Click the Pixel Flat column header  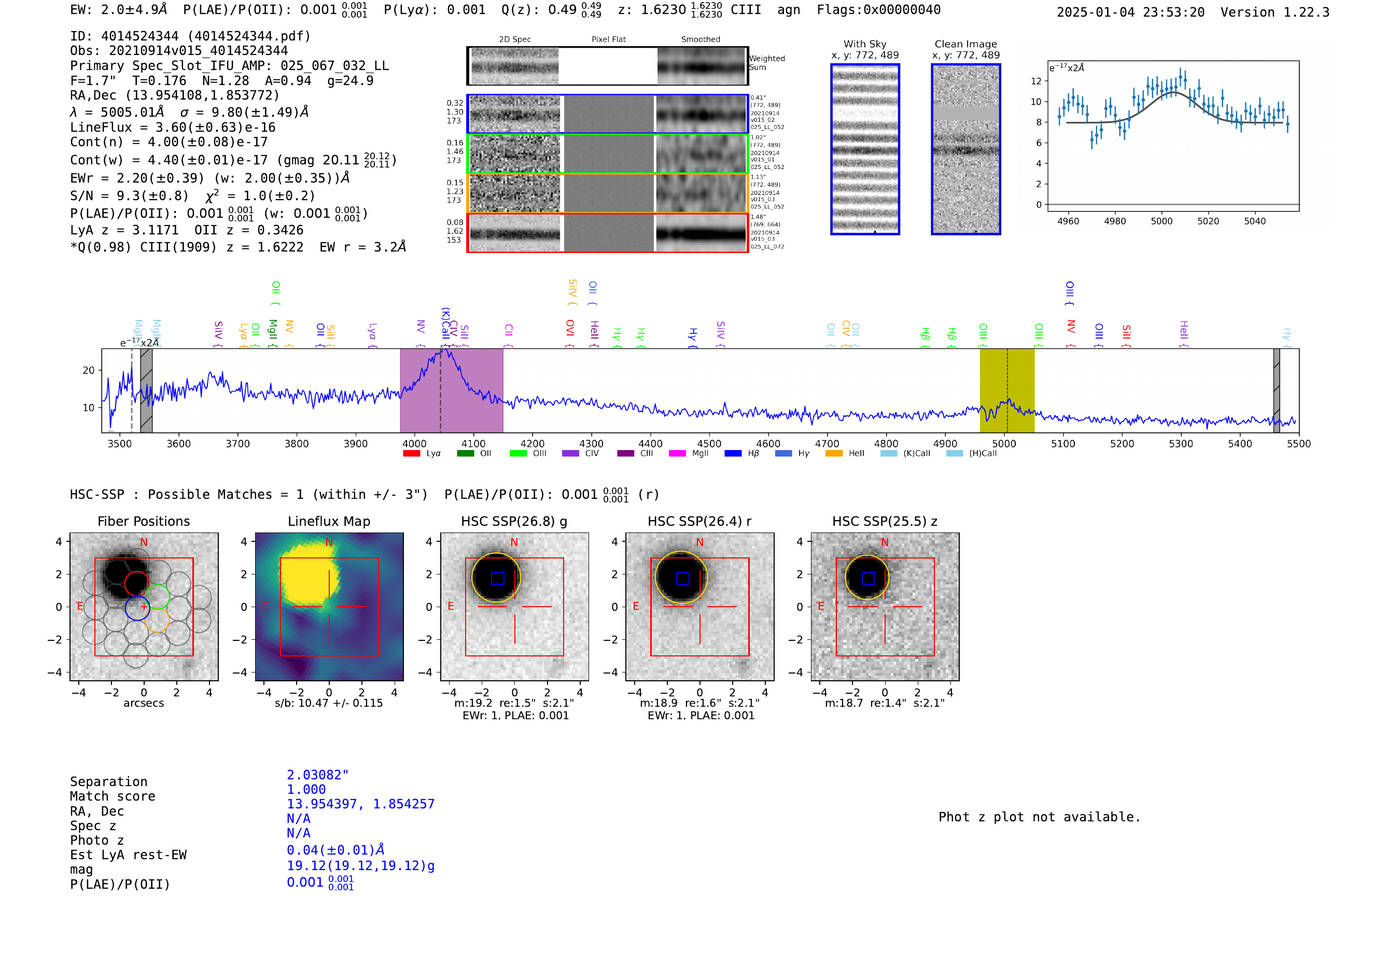[608, 40]
